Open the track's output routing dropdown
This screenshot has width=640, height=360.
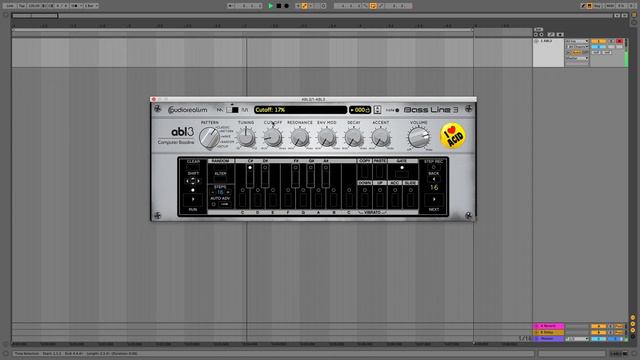577,58
